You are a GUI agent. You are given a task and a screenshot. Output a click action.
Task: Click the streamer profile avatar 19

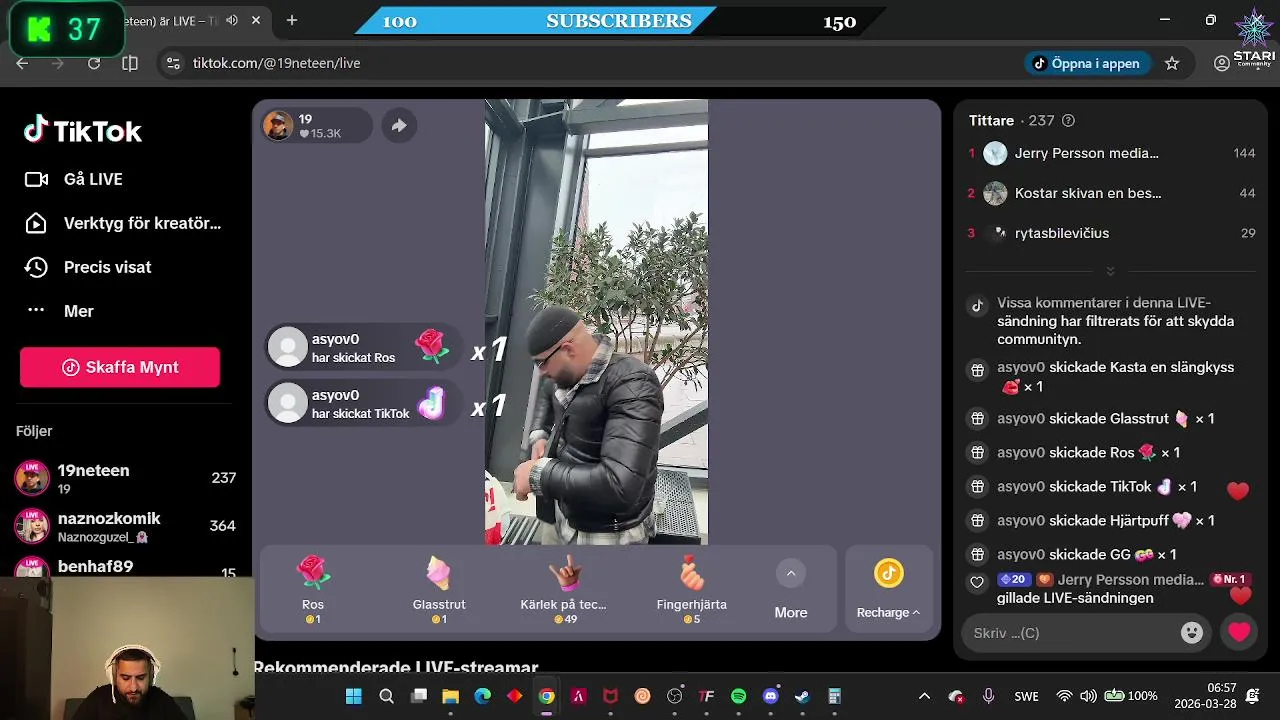(x=278, y=125)
